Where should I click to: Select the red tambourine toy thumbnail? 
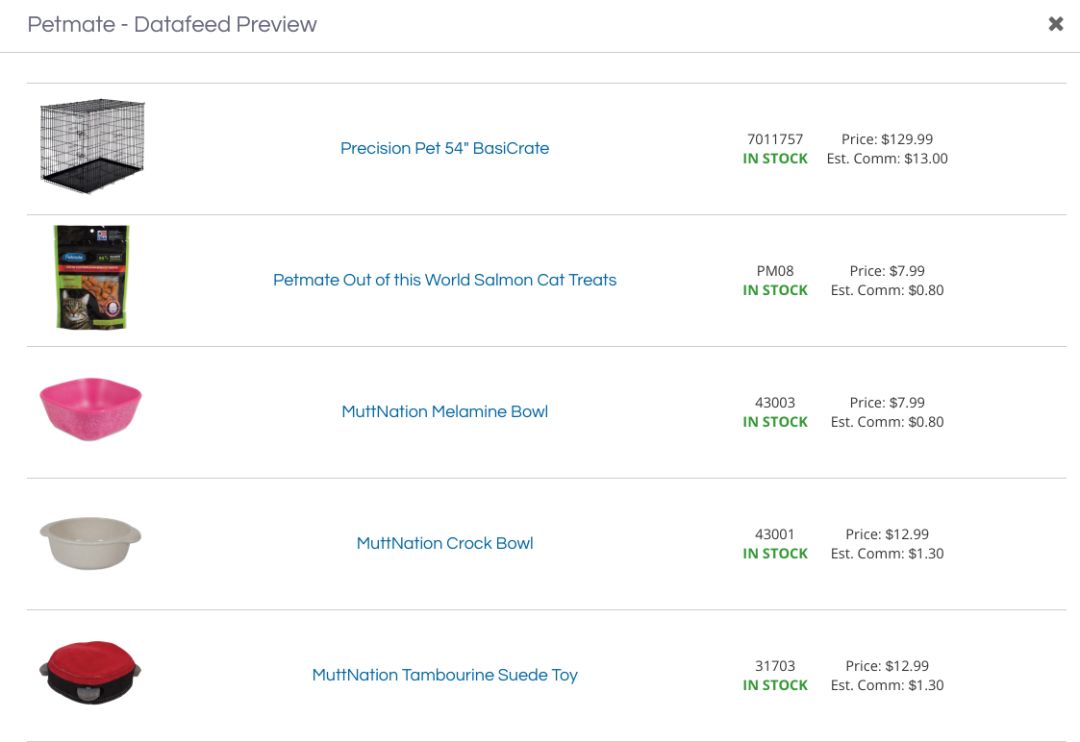(91, 673)
